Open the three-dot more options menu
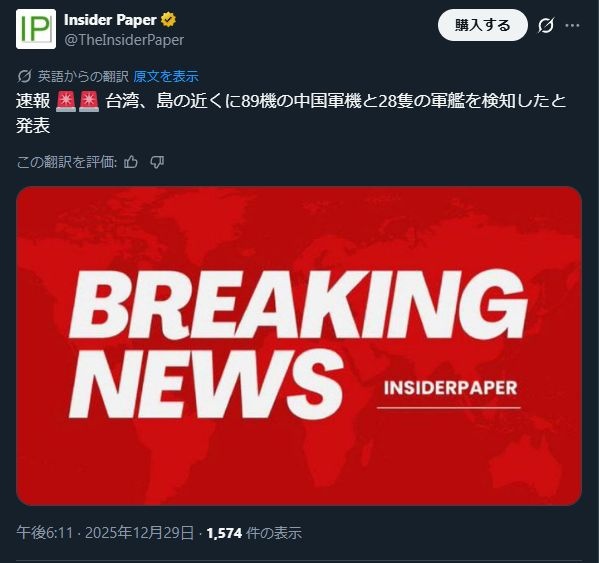The image size is (599, 563). pyautogui.click(x=572, y=26)
